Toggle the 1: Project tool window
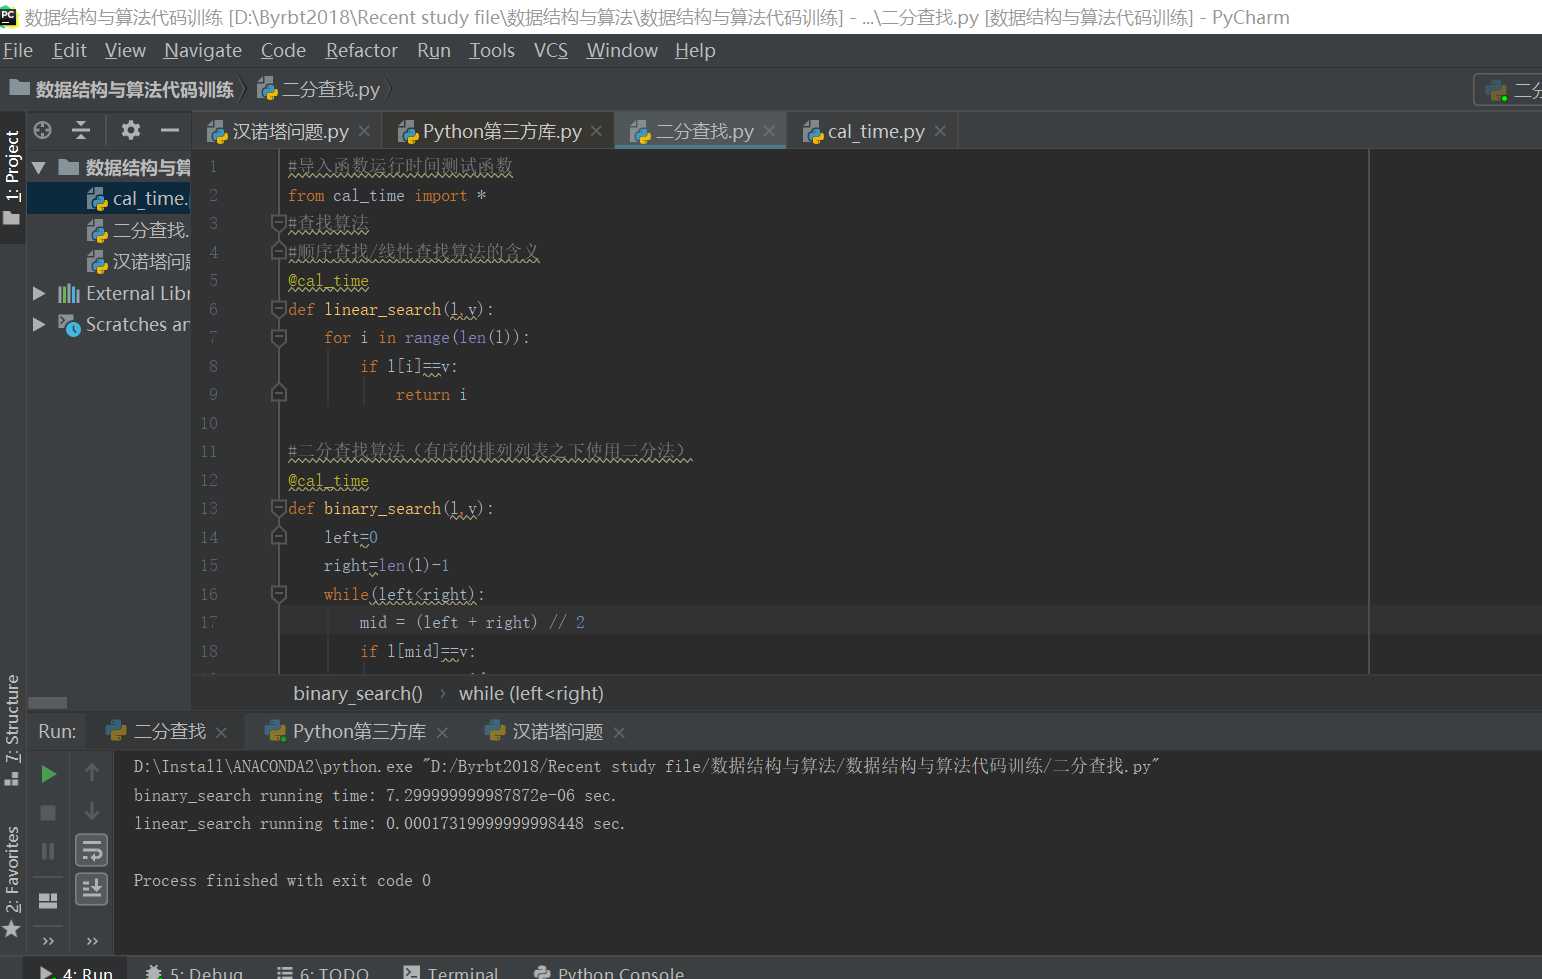The width and height of the screenshot is (1542, 979). (x=12, y=177)
